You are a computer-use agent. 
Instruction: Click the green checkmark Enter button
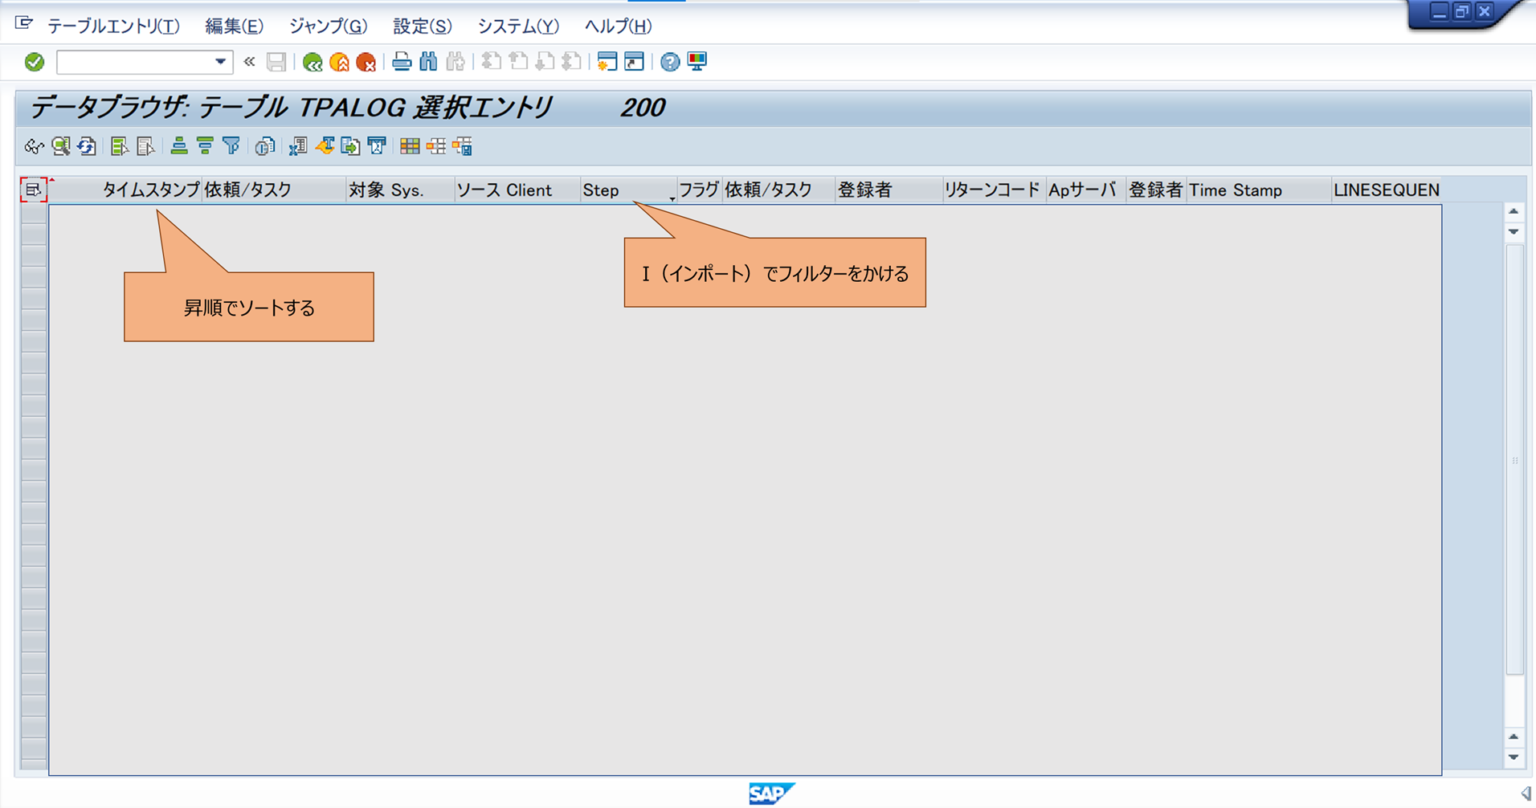coord(33,61)
